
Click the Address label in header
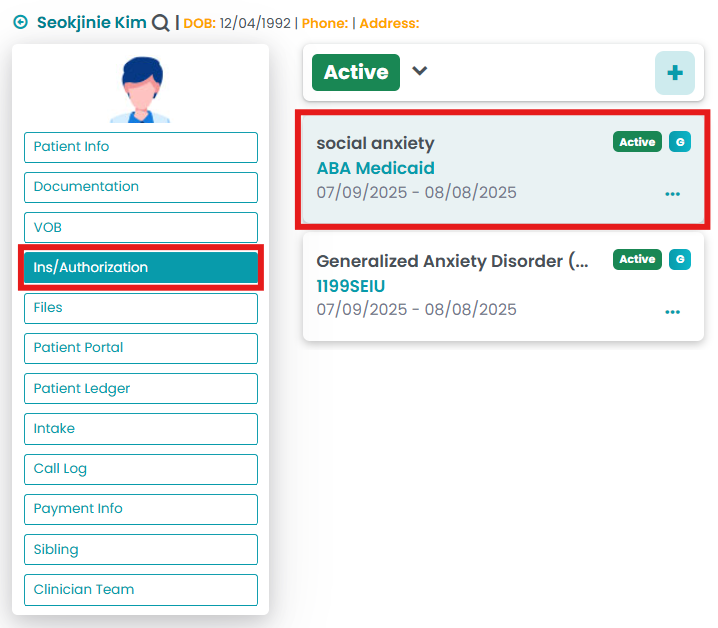click(390, 23)
